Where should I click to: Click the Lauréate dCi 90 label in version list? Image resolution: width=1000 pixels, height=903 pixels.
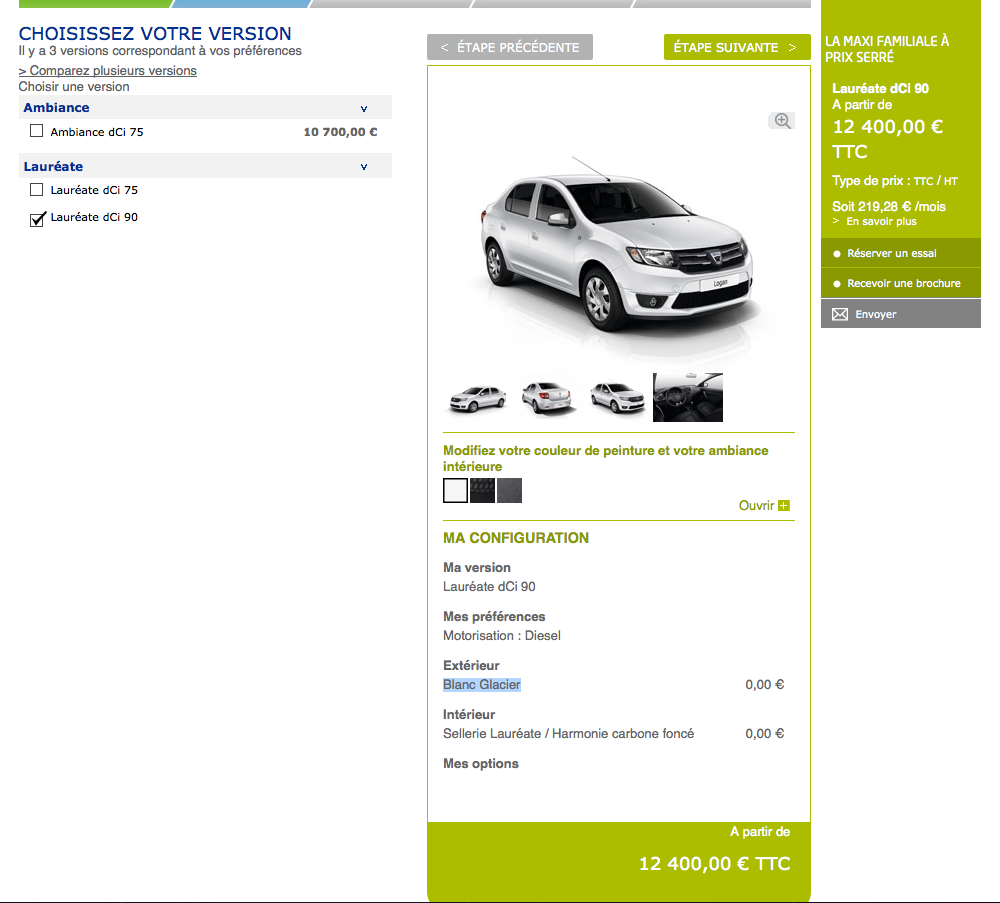click(x=94, y=217)
